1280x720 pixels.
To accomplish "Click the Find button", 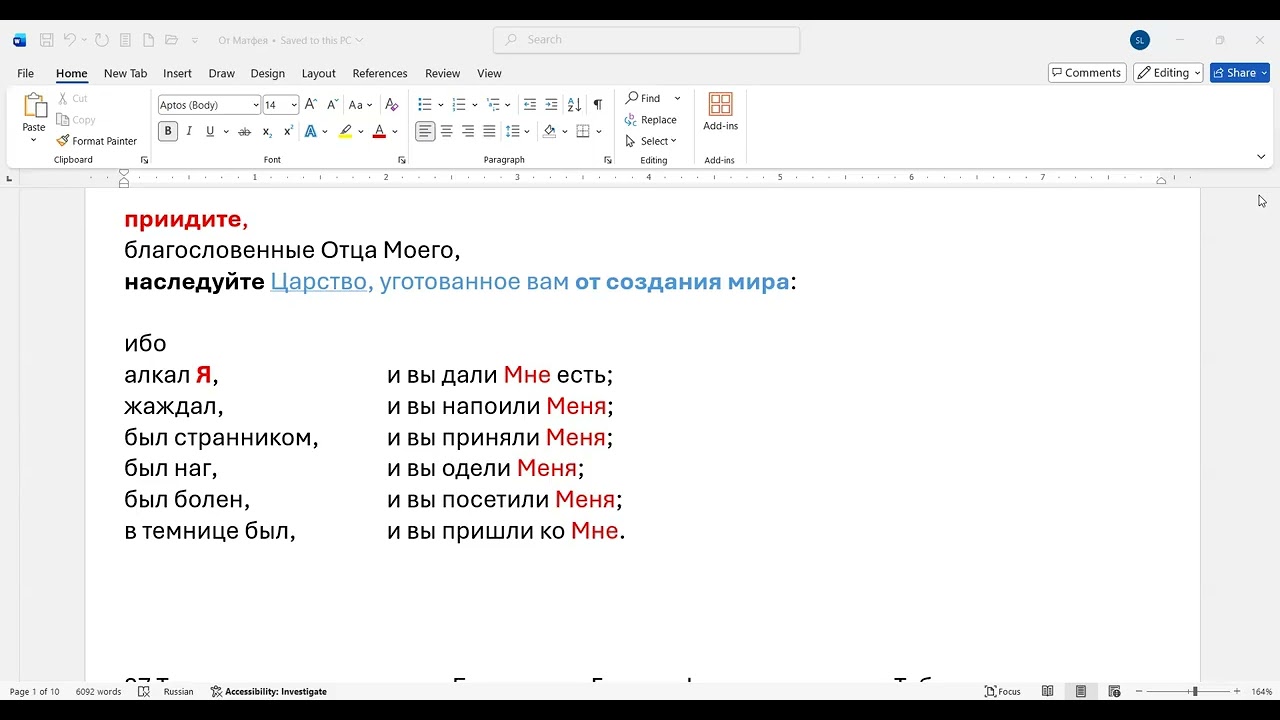I will click(x=643, y=98).
